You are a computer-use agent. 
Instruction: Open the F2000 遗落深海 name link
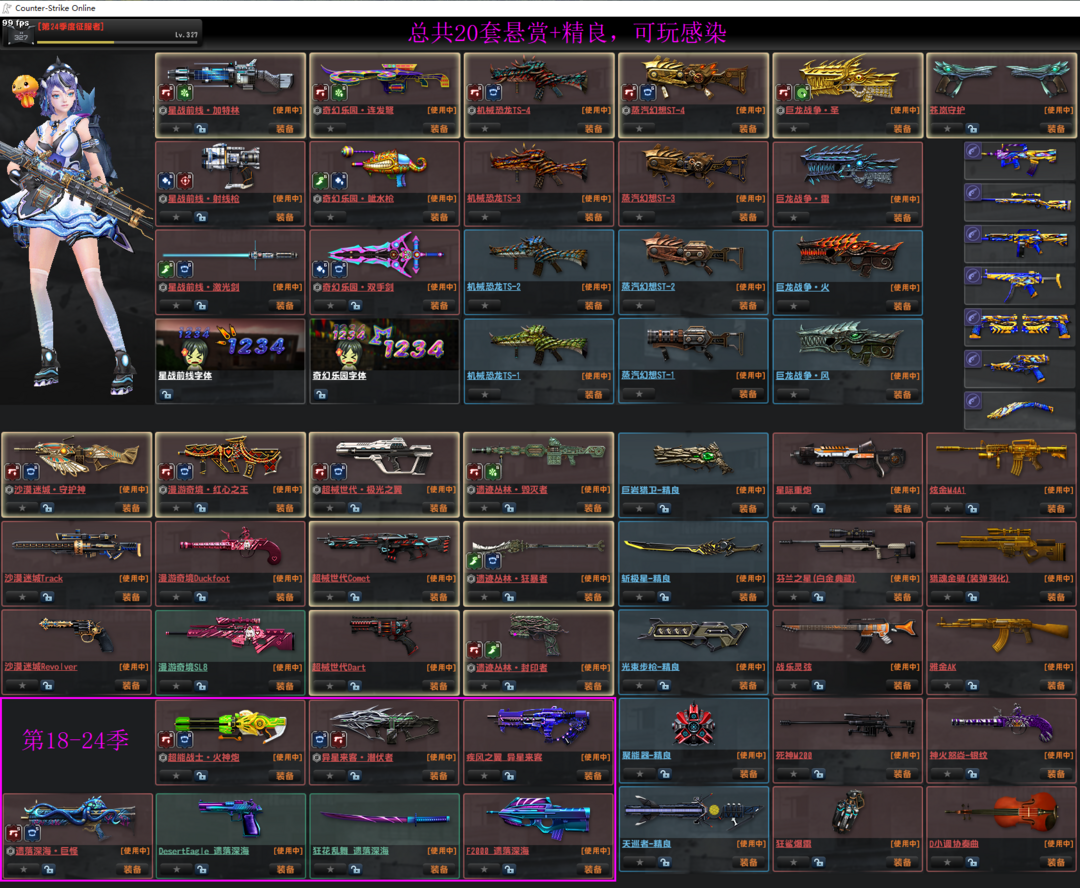coord(498,851)
